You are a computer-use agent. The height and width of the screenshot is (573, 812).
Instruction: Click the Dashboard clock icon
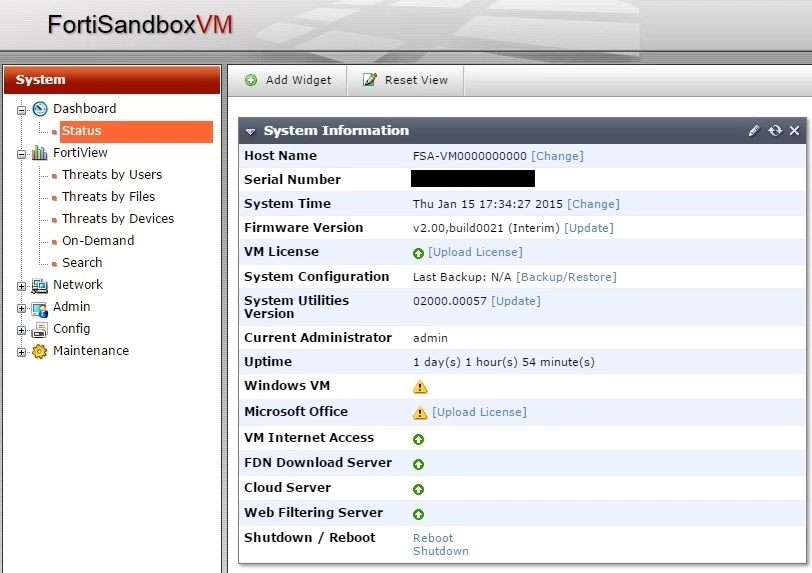pyautogui.click(x=40, y=109)
